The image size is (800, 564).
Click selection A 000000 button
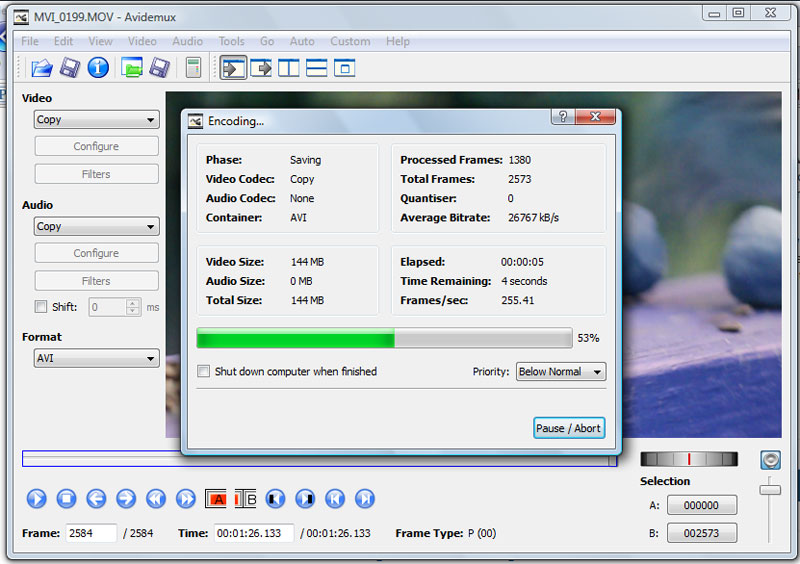click(702, 505)
